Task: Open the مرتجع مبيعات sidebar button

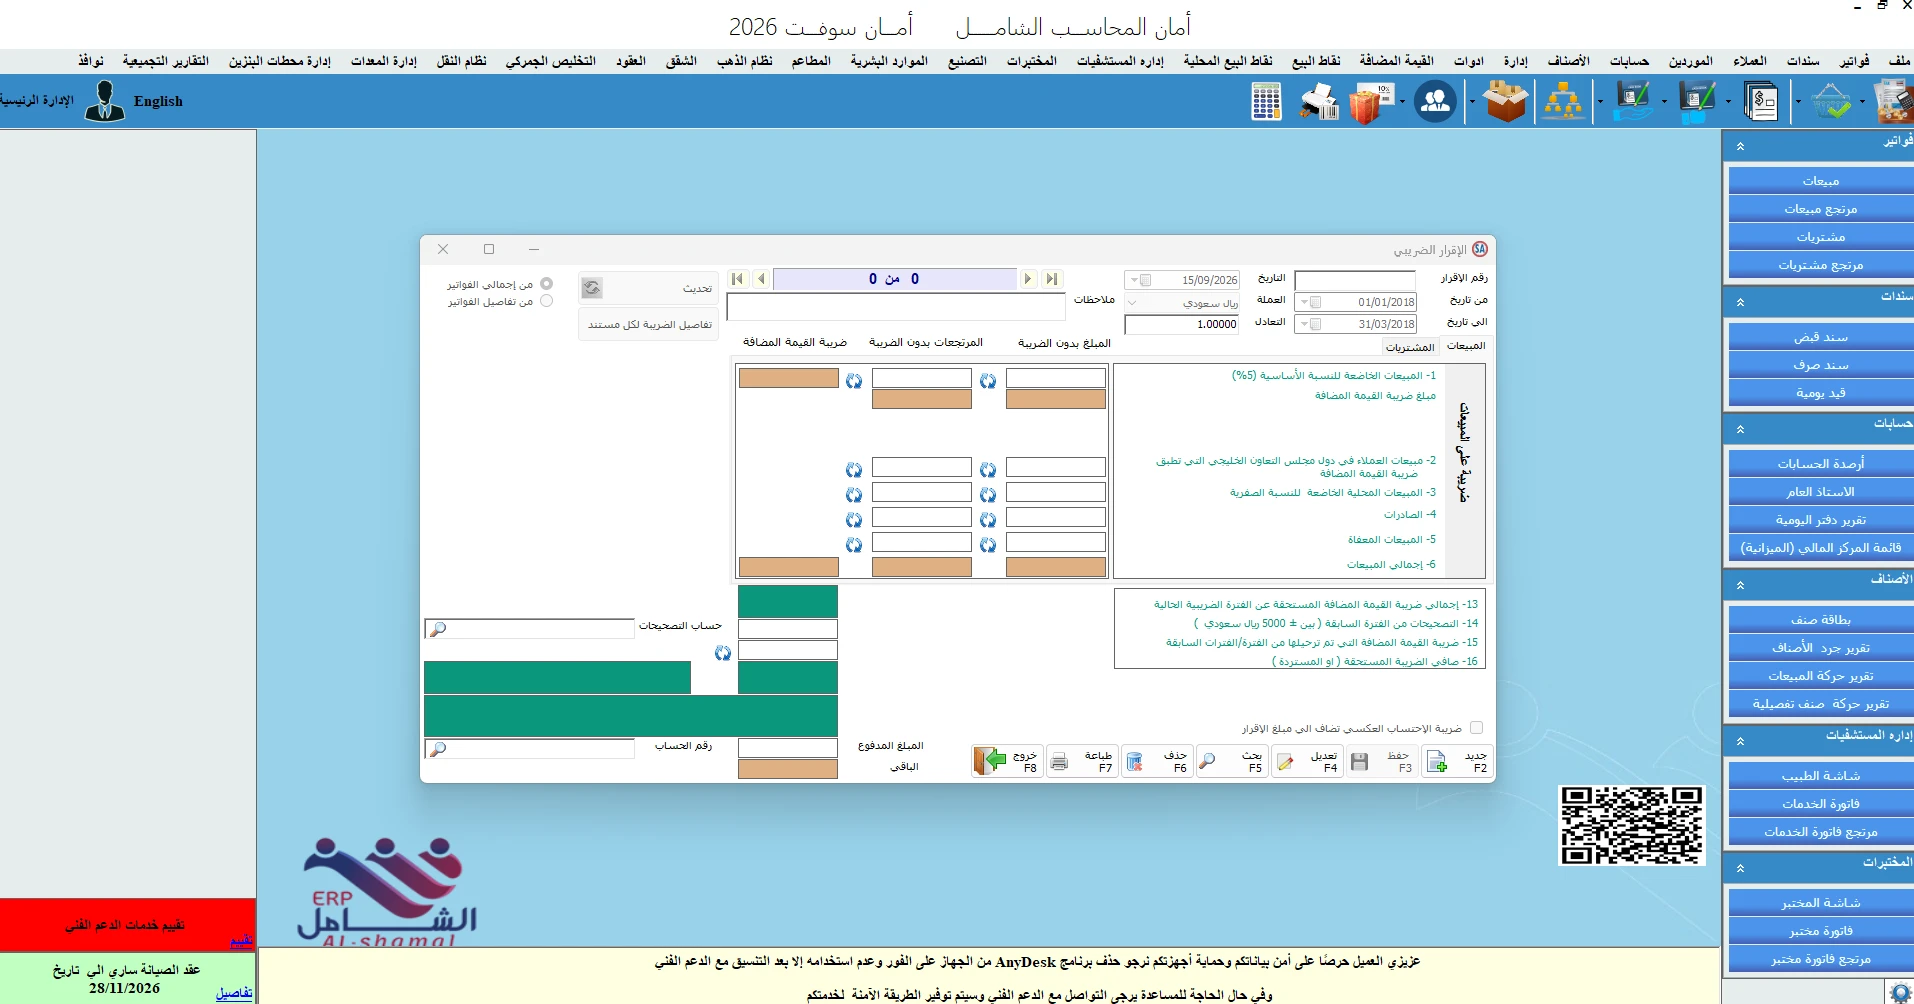Action: point(1820,209)
